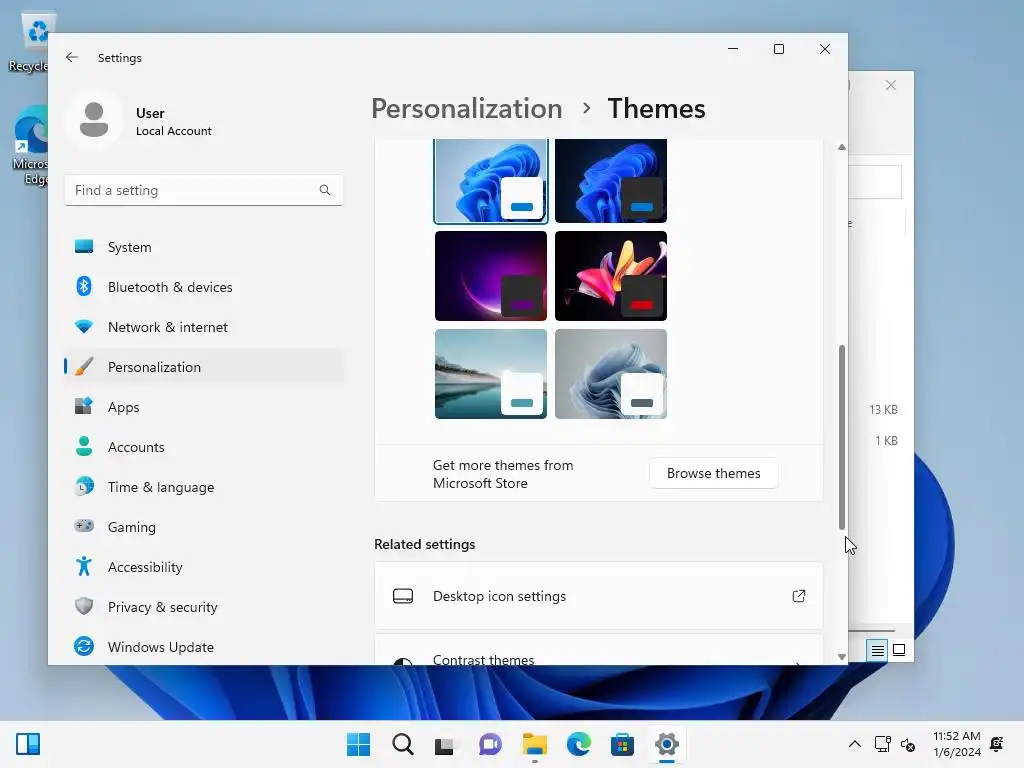Select the gray Flow theme

611,374
